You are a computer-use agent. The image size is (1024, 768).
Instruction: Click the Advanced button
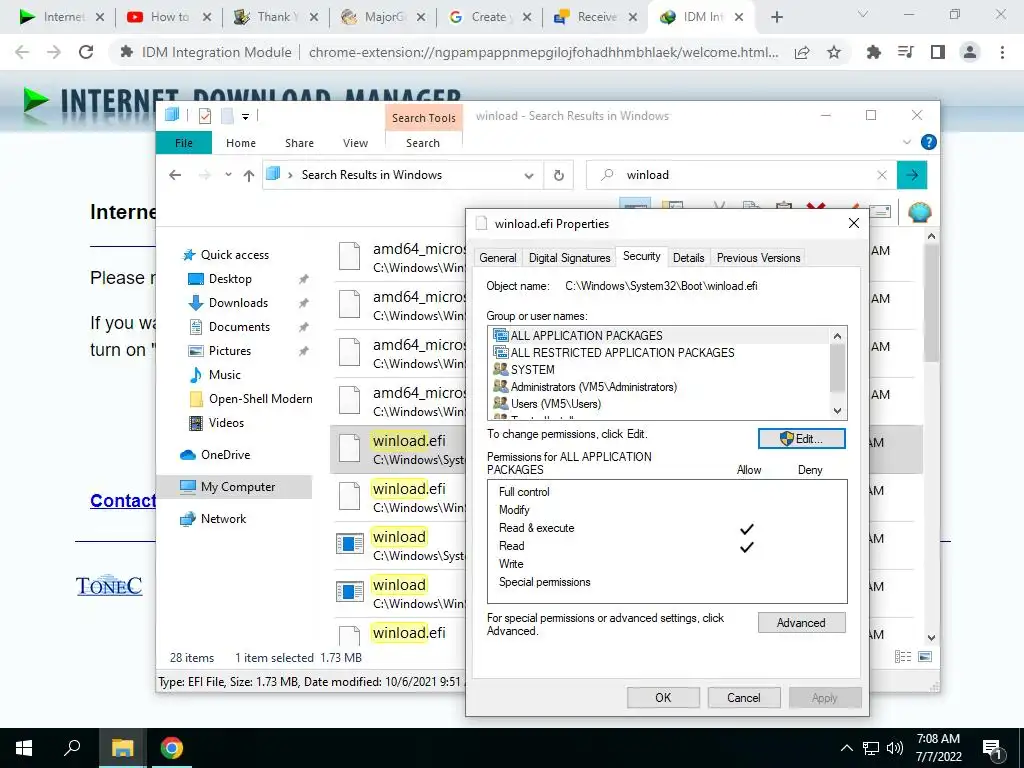tap(801, 623)
